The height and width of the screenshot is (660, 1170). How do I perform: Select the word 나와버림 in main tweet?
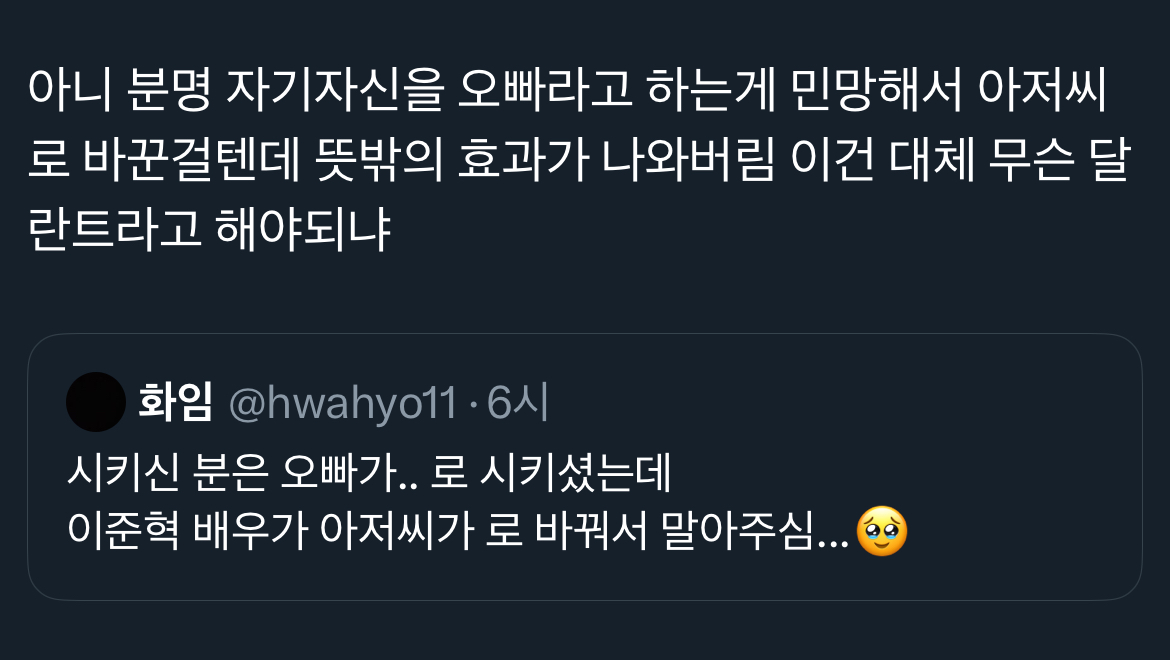pyautogui.click(x=689, y=160)
